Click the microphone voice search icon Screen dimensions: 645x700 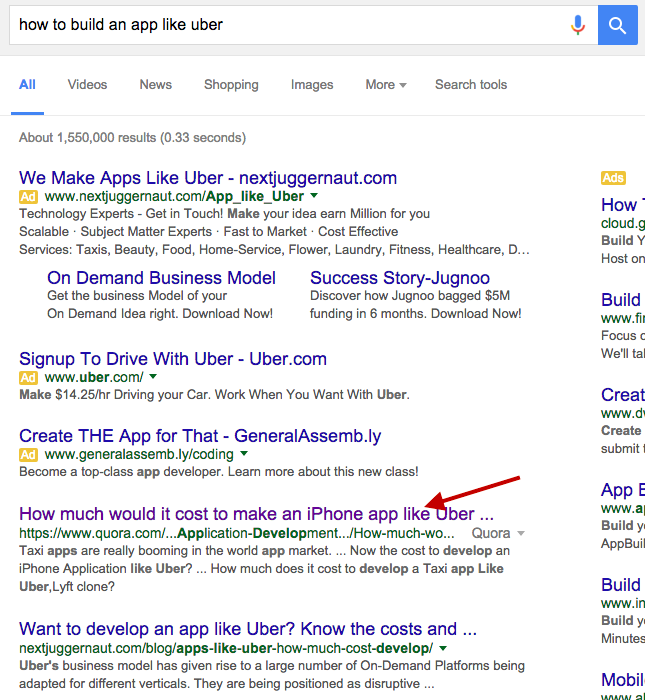[578, 25]
